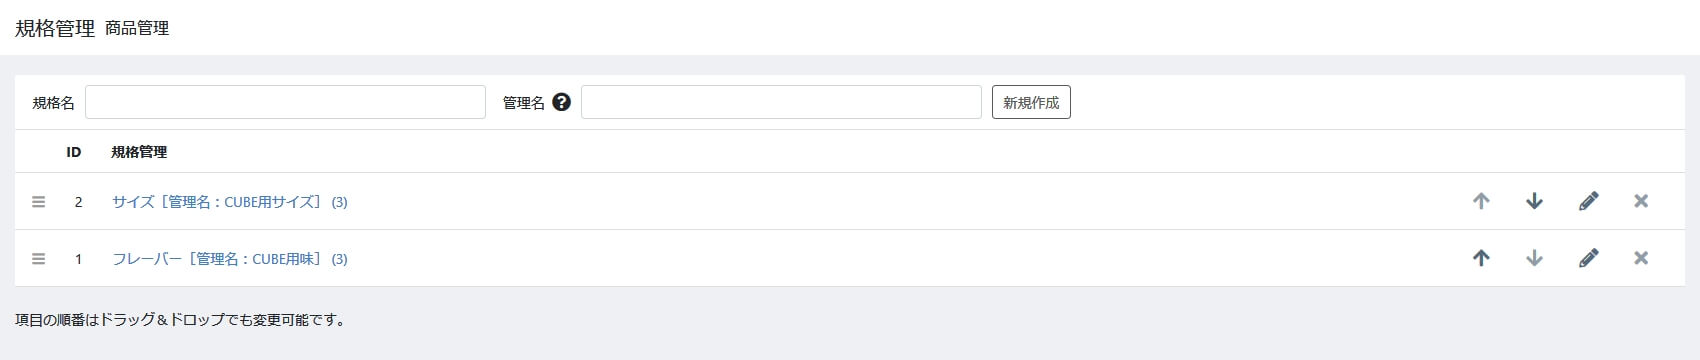
Task: Click the 商品管理 subtitle text
Action: coord(137,28)
